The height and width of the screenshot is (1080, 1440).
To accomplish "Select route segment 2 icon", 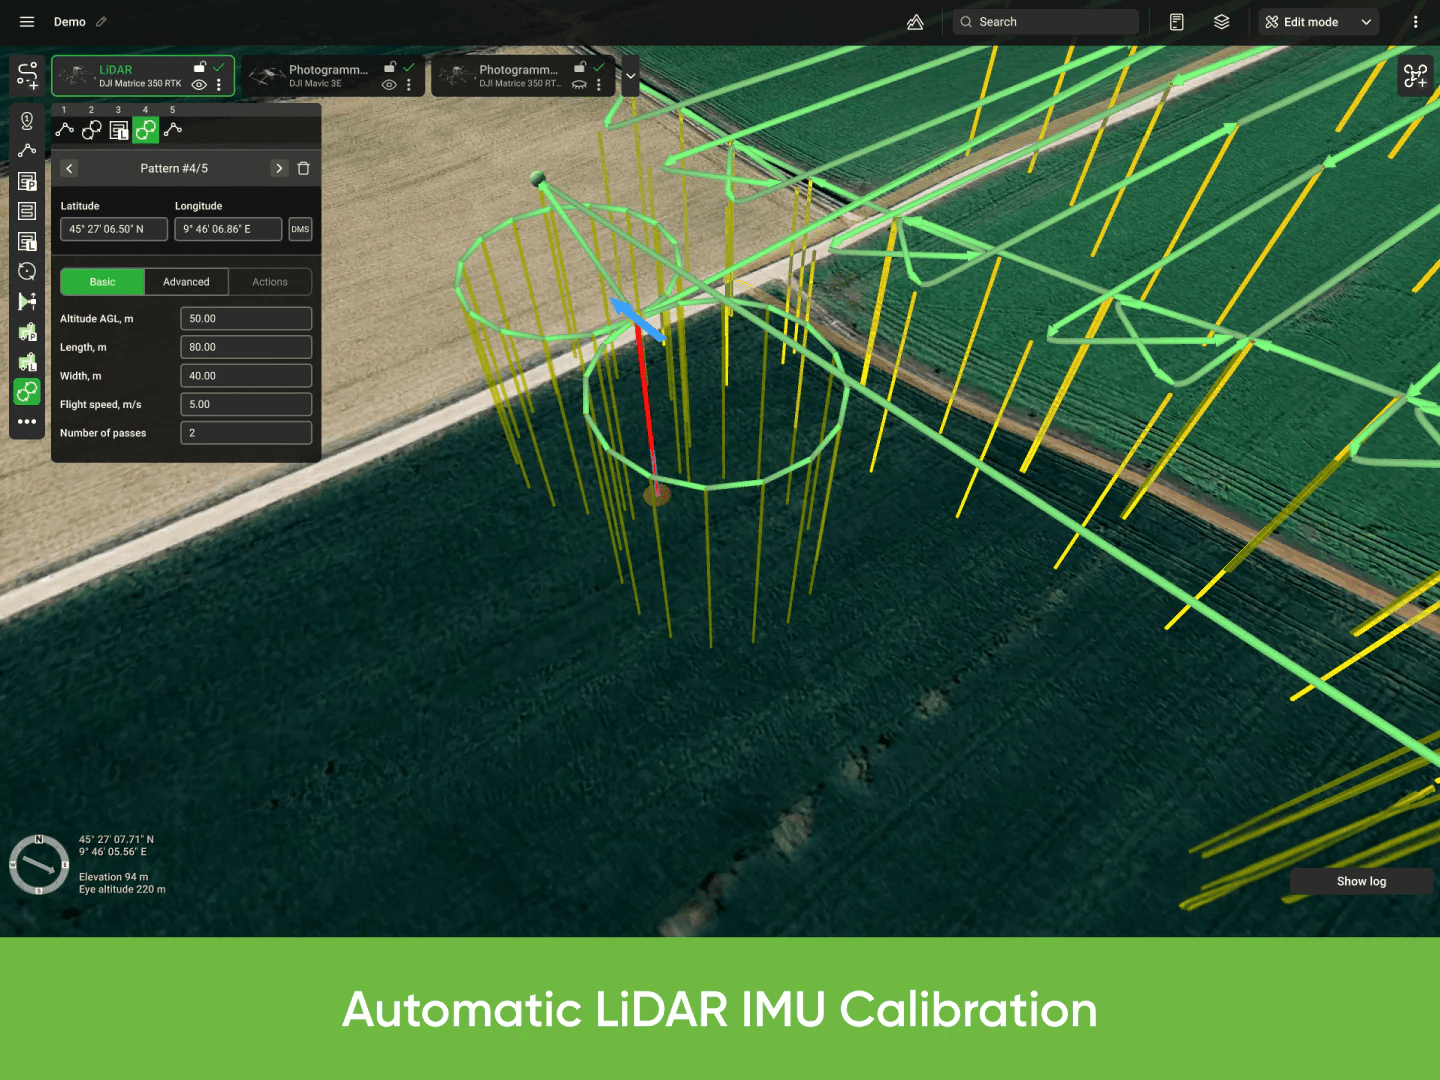I will click(92, 130).
